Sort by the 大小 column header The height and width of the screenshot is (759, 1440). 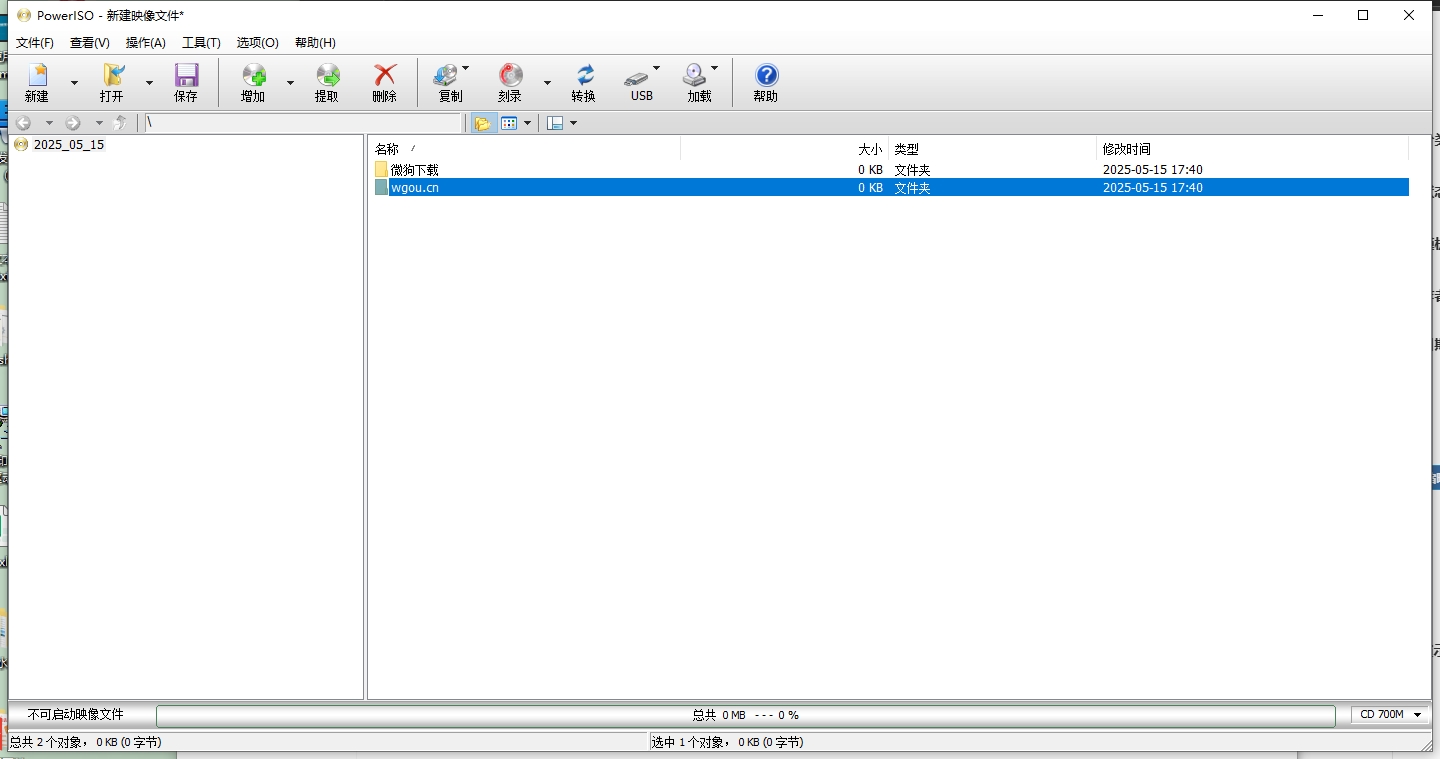click(x=785, y=149)
